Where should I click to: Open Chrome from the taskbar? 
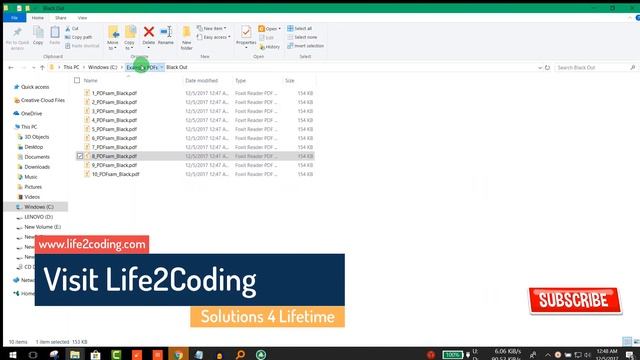pyautogui.click(x=178, y=354)
